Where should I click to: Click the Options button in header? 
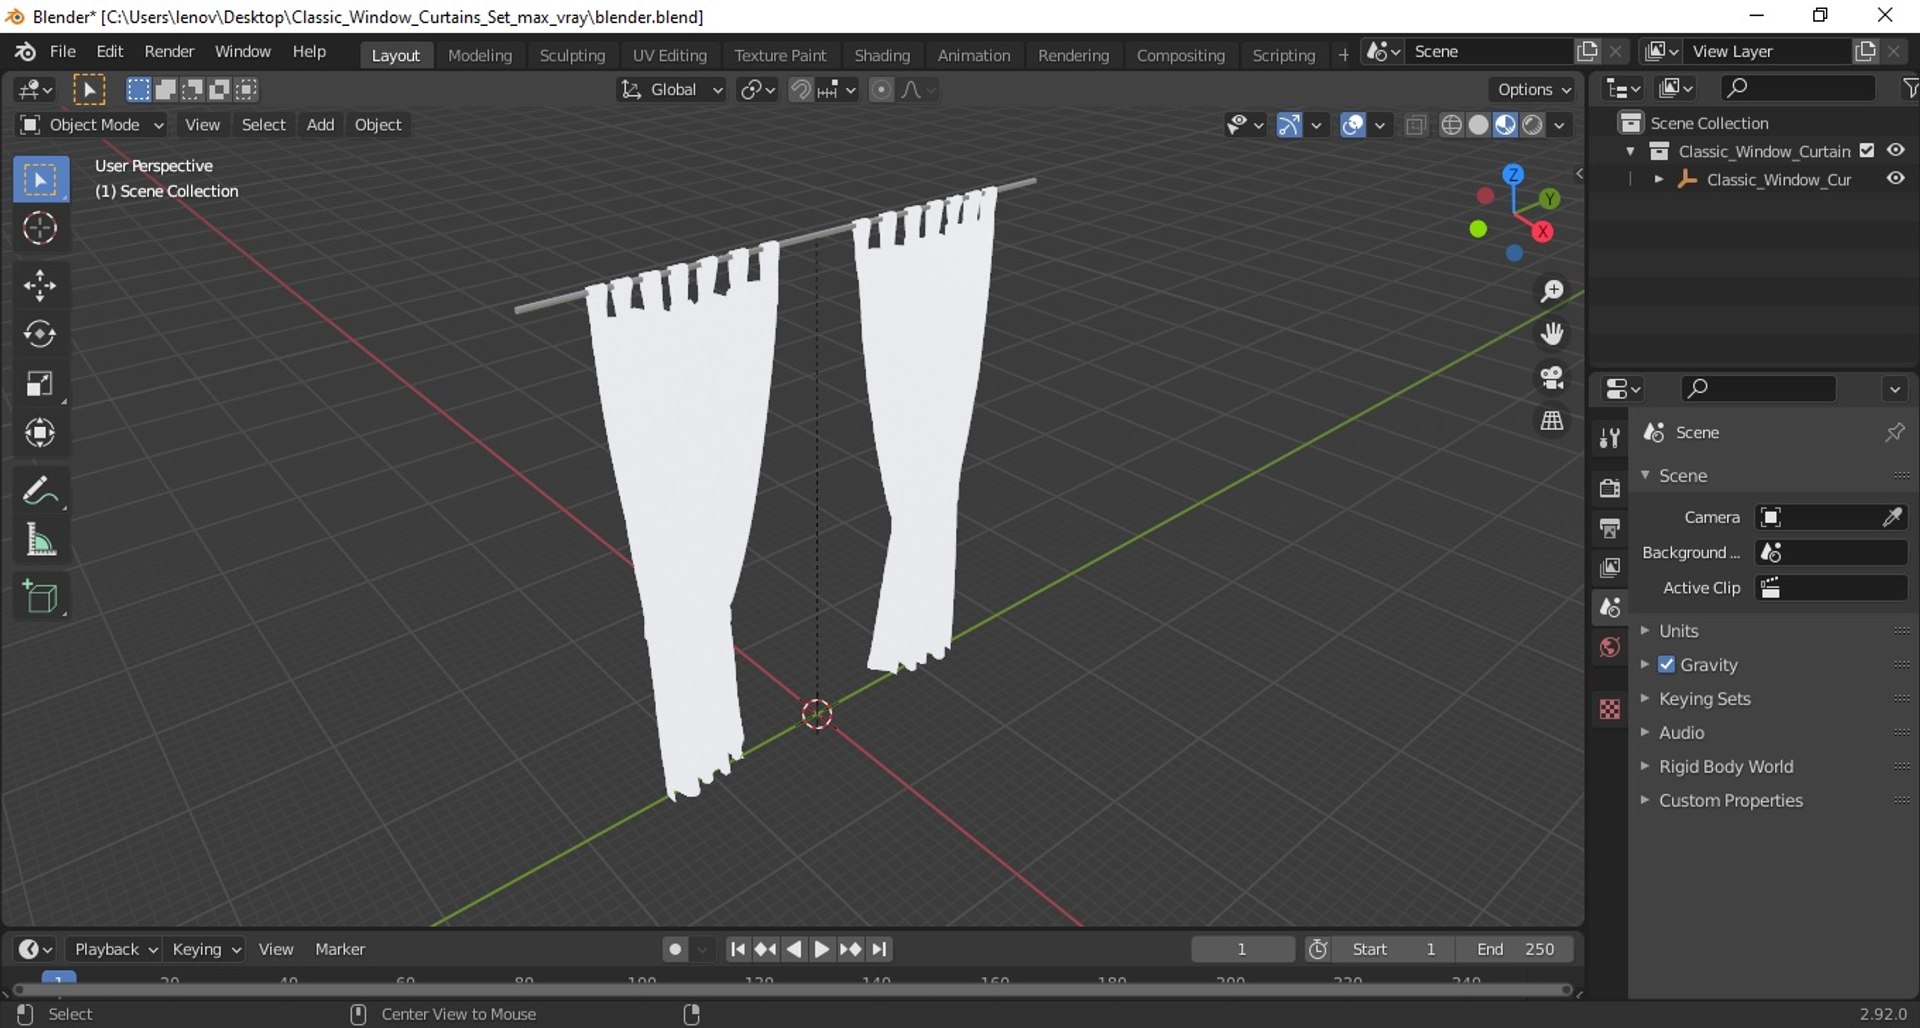pos(1533,90)
